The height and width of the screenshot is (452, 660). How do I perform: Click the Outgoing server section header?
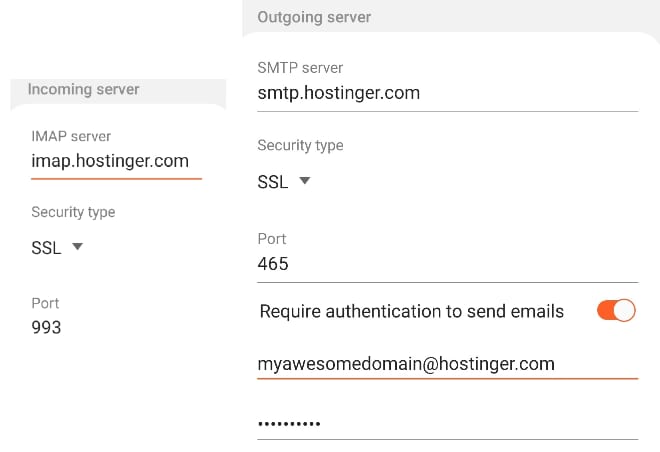click(314, 17)
